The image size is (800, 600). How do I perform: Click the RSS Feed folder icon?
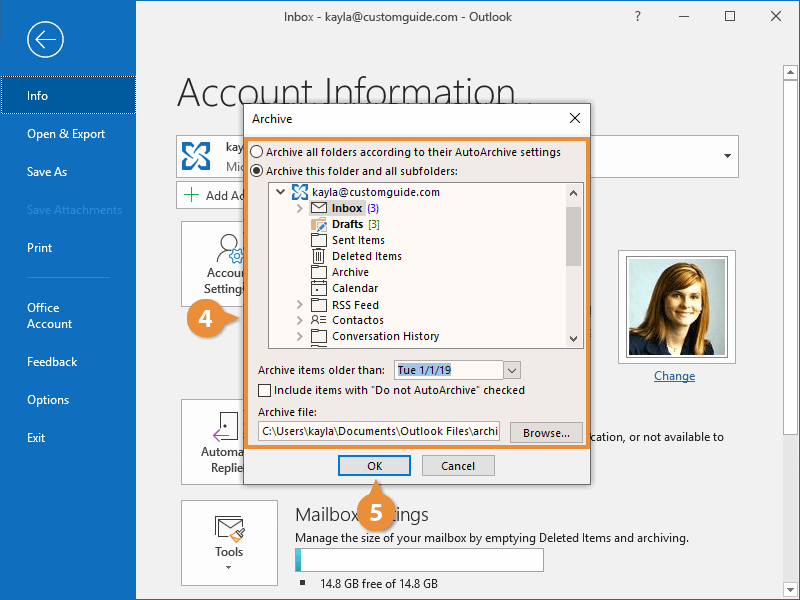coord(319,305)
